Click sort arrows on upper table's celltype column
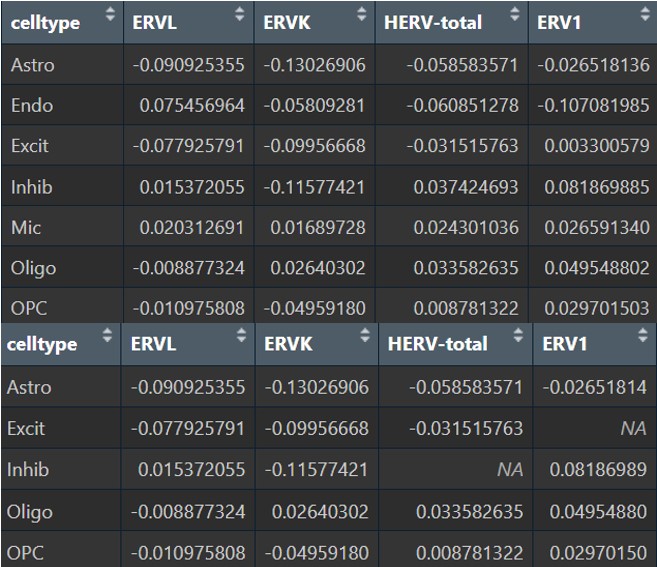657x567 pixels. (108, 15)
